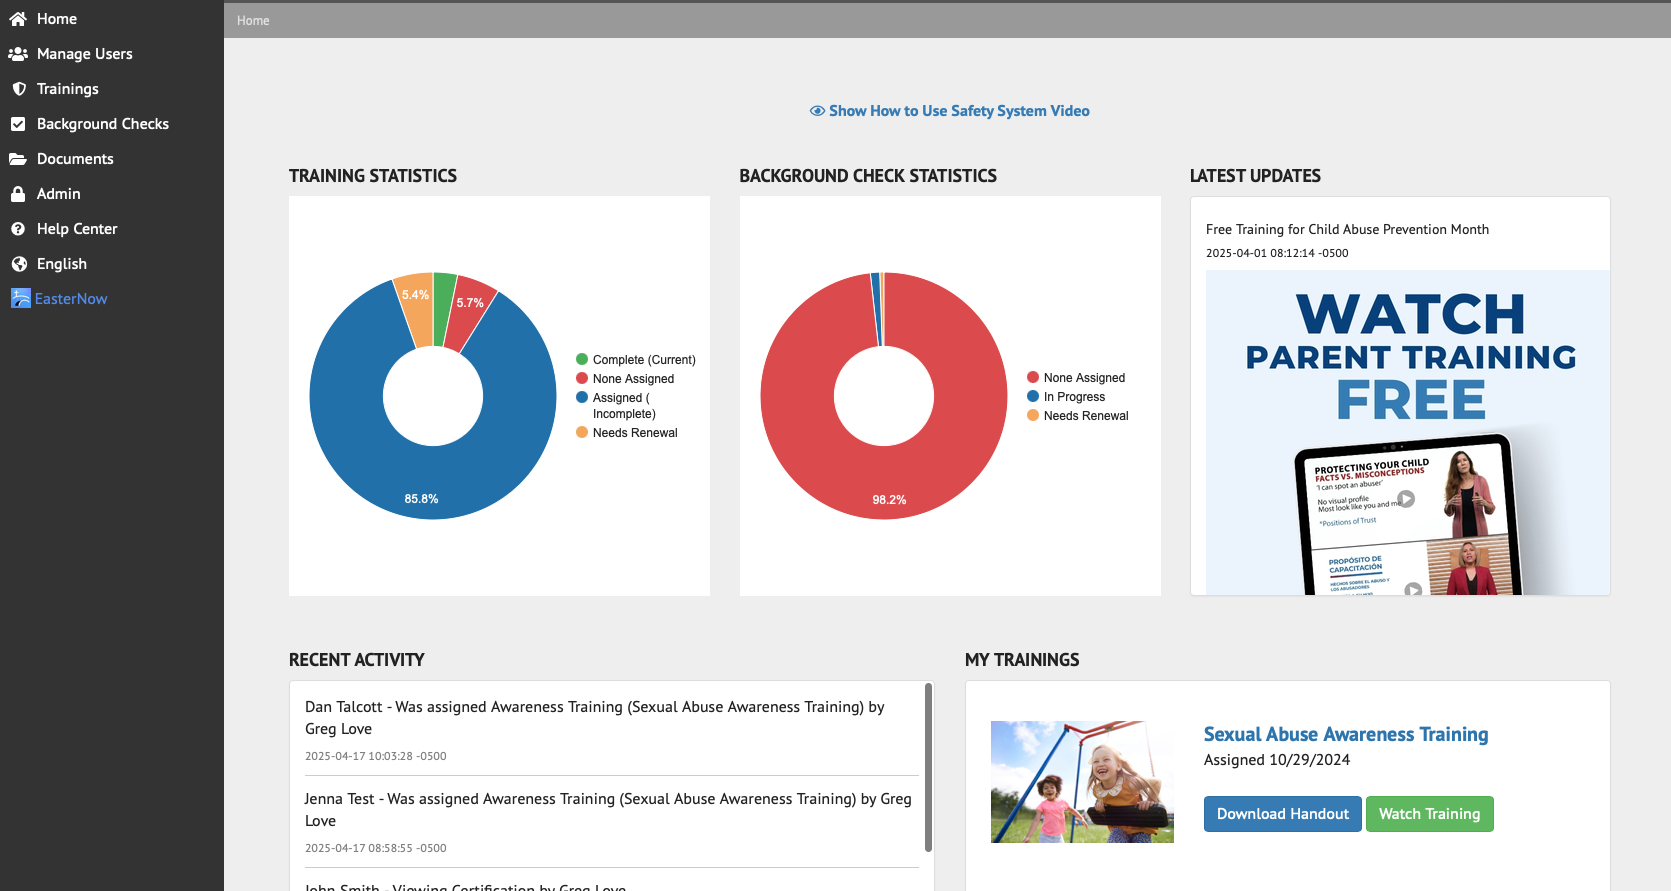Click the Manage Users people icon
The width and height of the screenshot is (1671, 891).
18,54
